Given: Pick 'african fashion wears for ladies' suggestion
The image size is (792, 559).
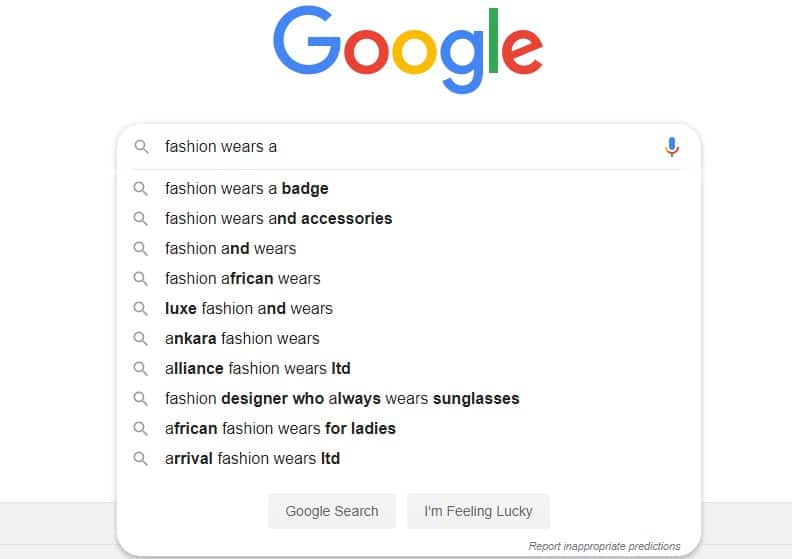Looking at the screenshot, I should pyautogui.click(x=280, y=428).
